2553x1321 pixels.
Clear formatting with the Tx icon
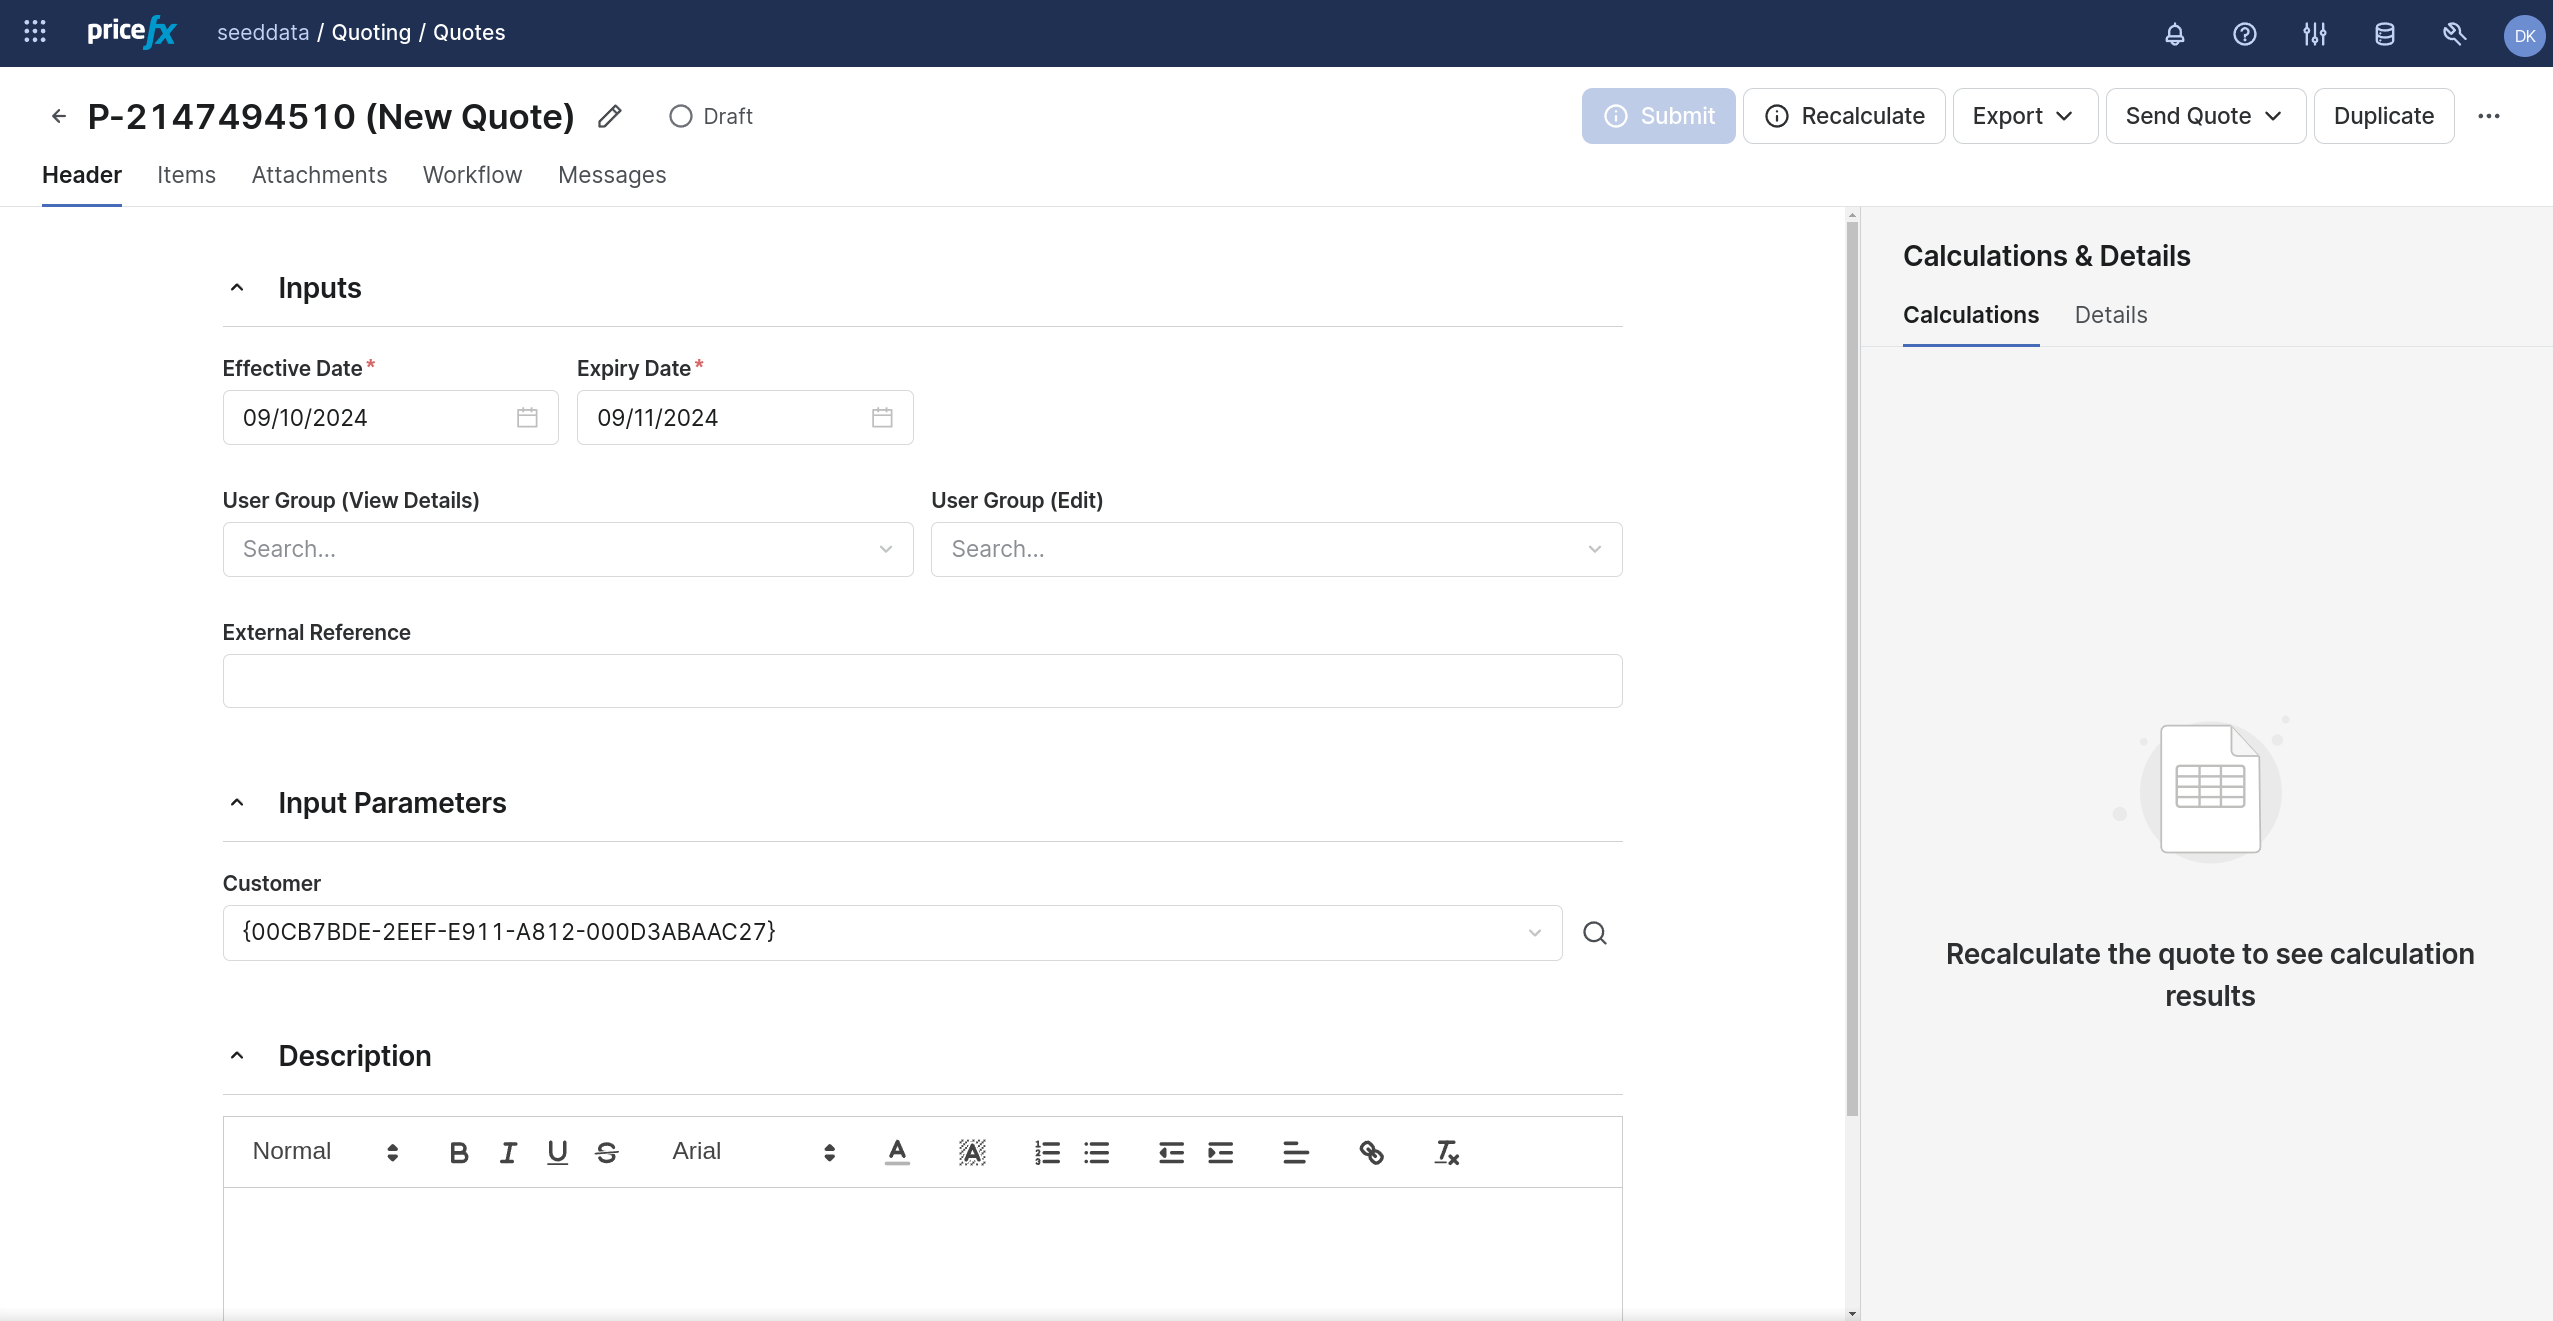coord(1446,1153)
